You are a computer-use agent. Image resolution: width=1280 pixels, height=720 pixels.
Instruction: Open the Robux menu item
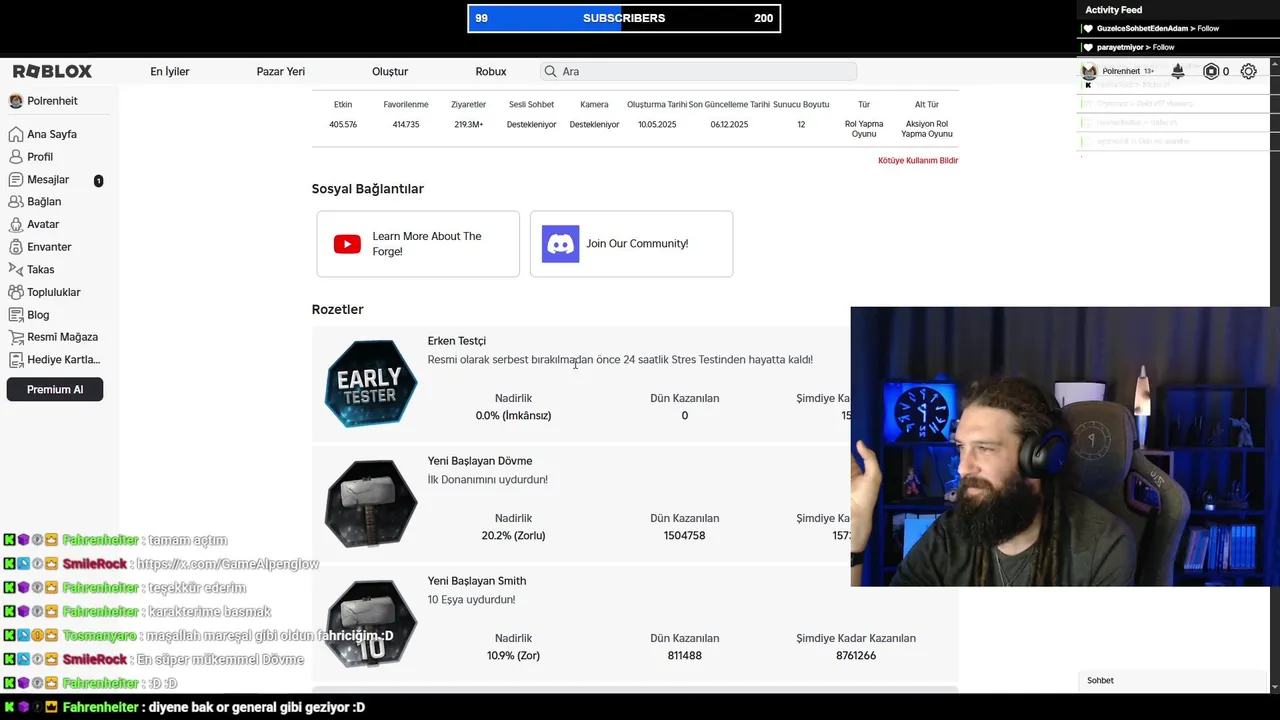tap(491, 72)
